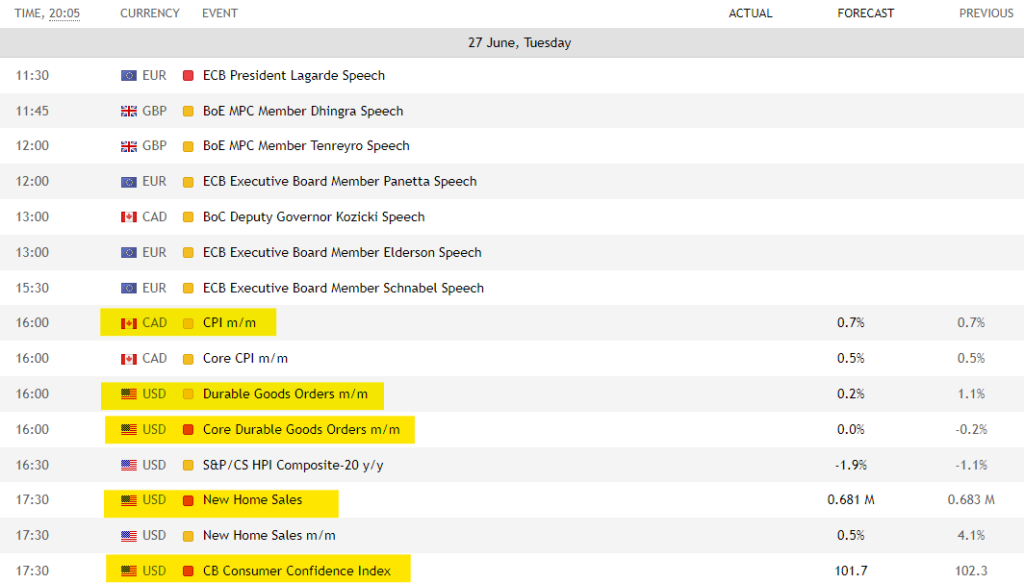
Task: Click the CURRENCY column header
Action: tap(150, 13)
